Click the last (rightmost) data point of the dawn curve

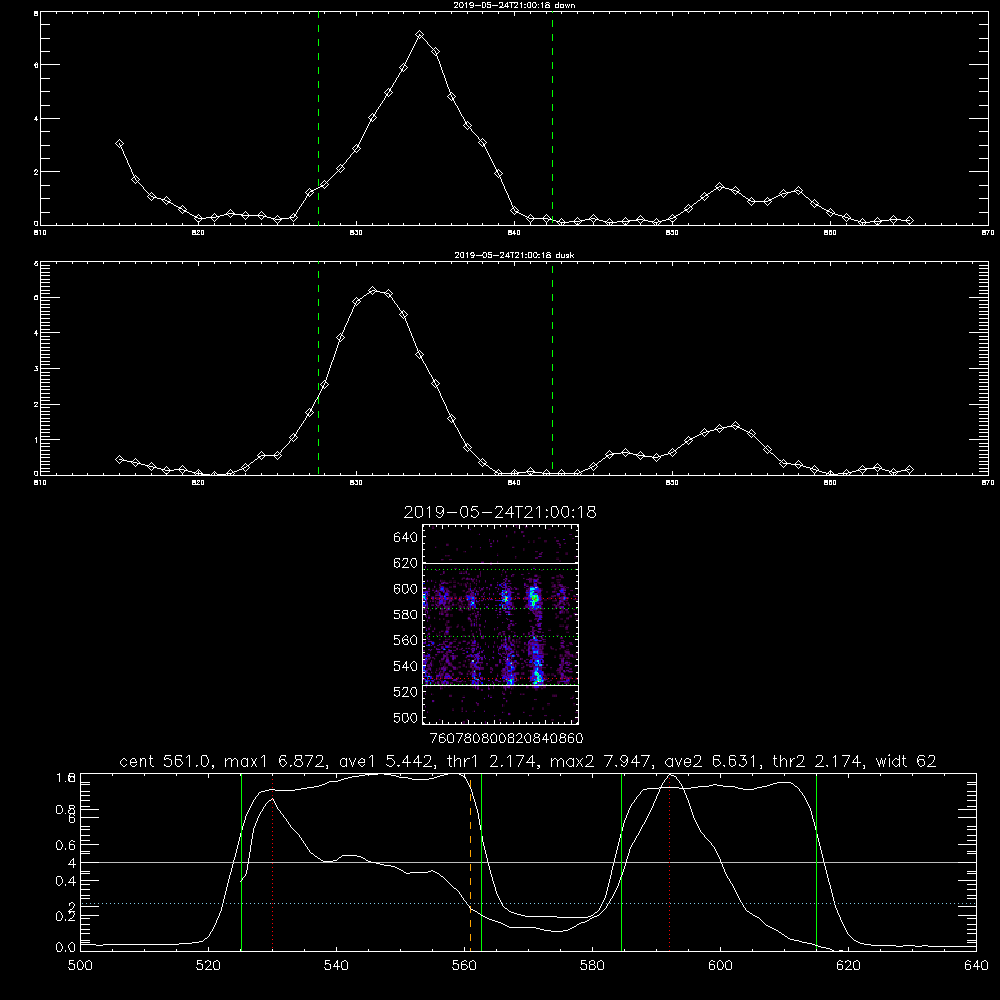909,221
